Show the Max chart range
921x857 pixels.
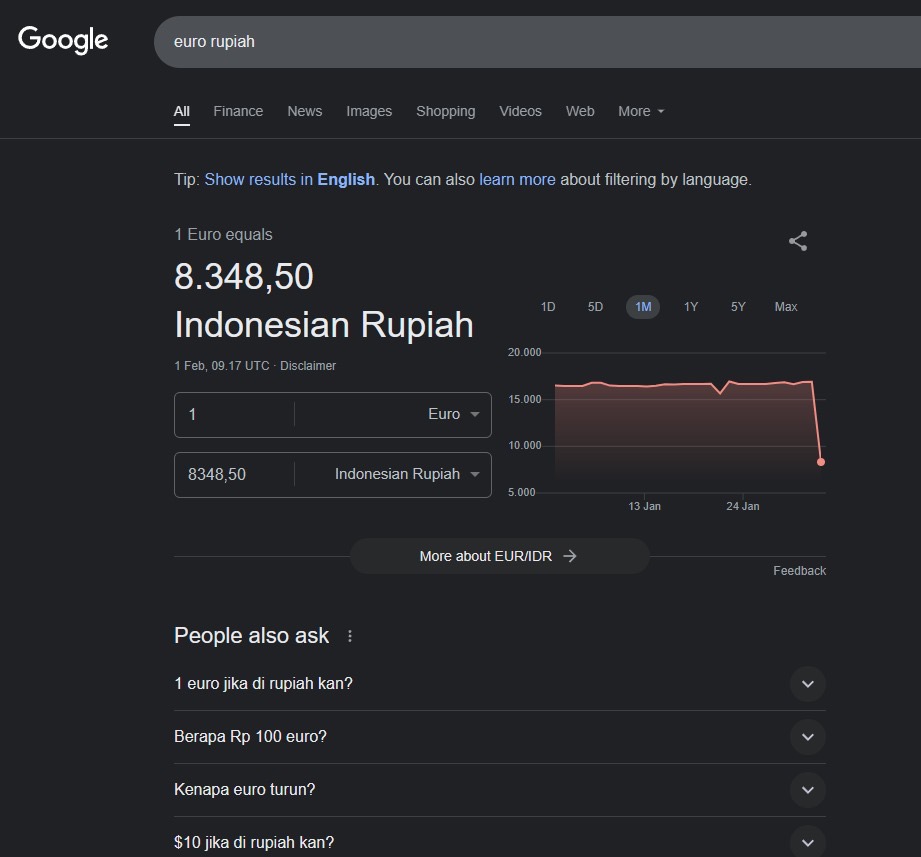click(786, 307)
